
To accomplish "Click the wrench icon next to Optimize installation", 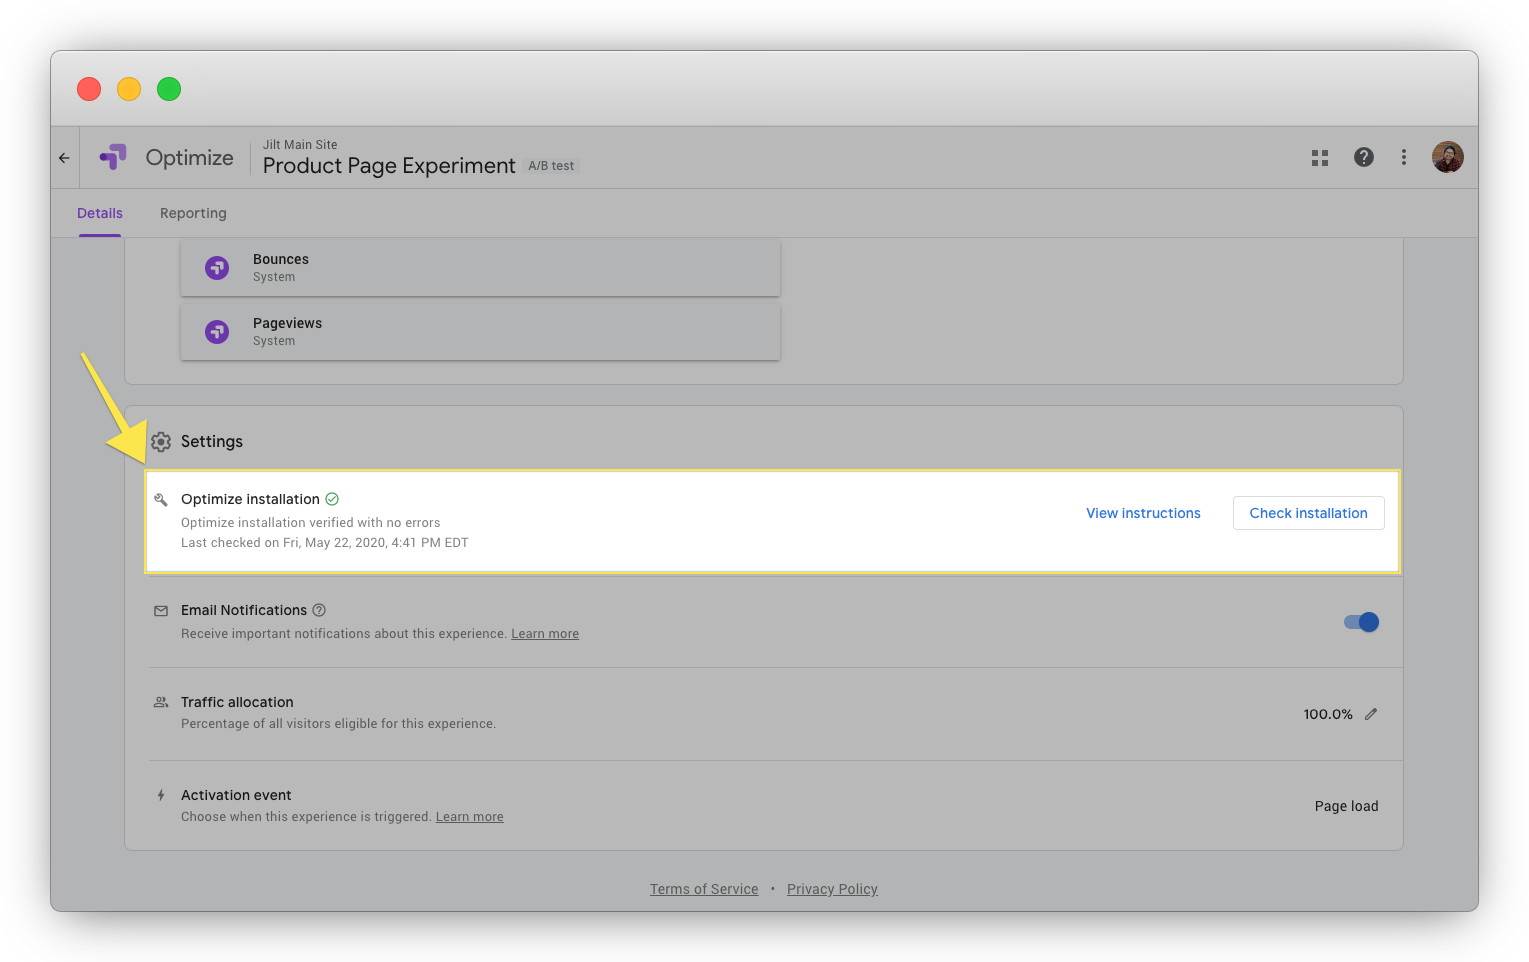I will 161,498.
